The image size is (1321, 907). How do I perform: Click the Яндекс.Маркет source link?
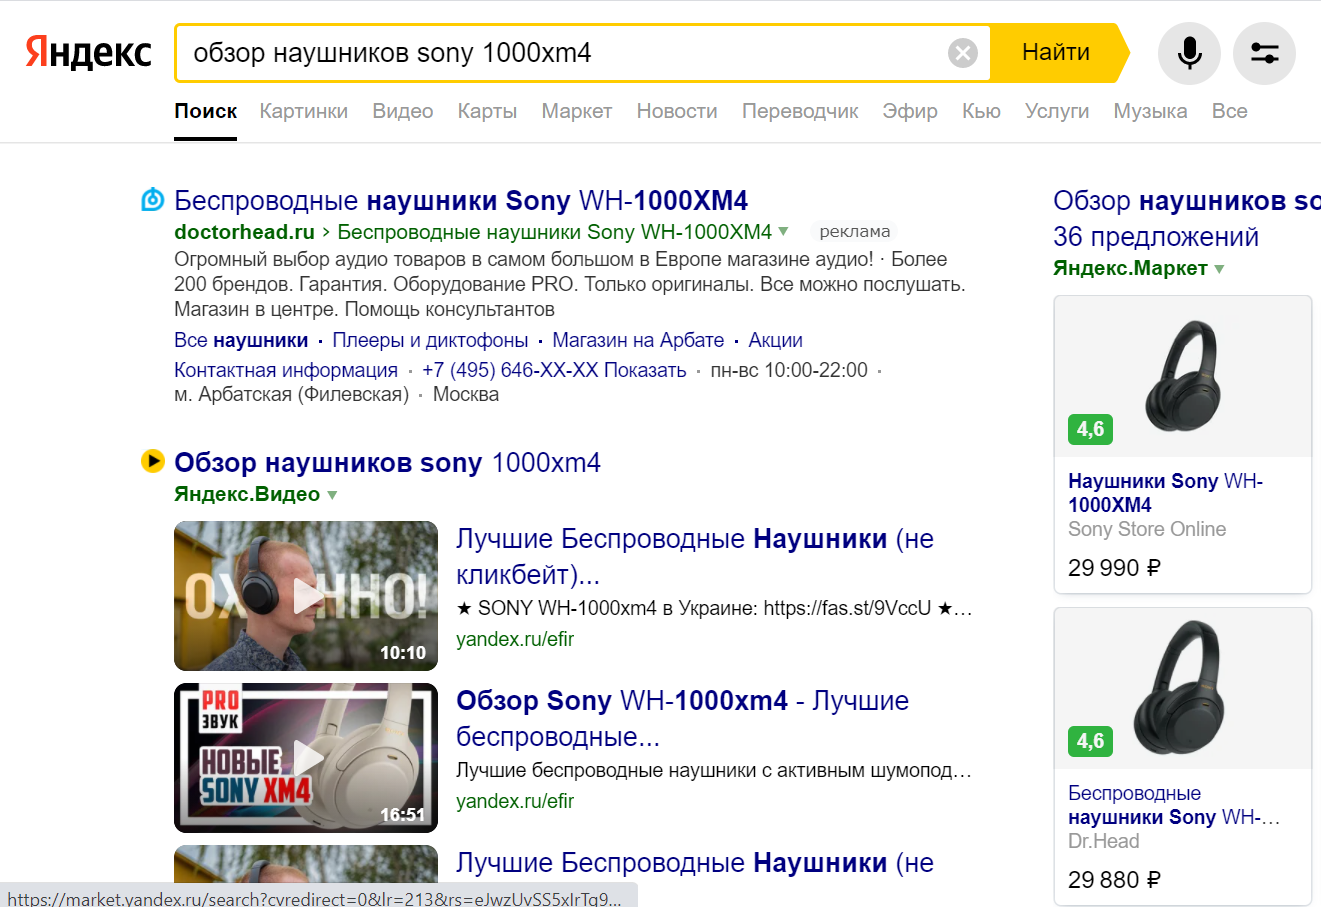(1130, 268)
